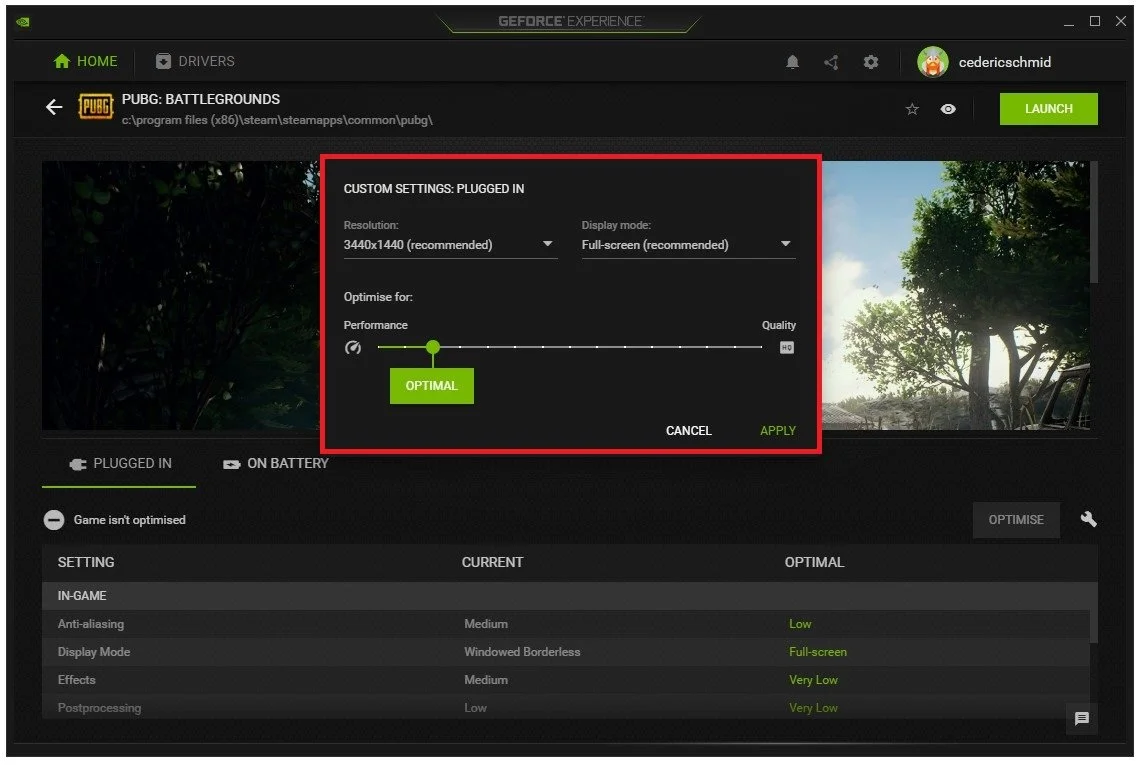The image size is (1141, 765).
Task: Open custom settings wrench icon
Action: tap(1088, 519)
